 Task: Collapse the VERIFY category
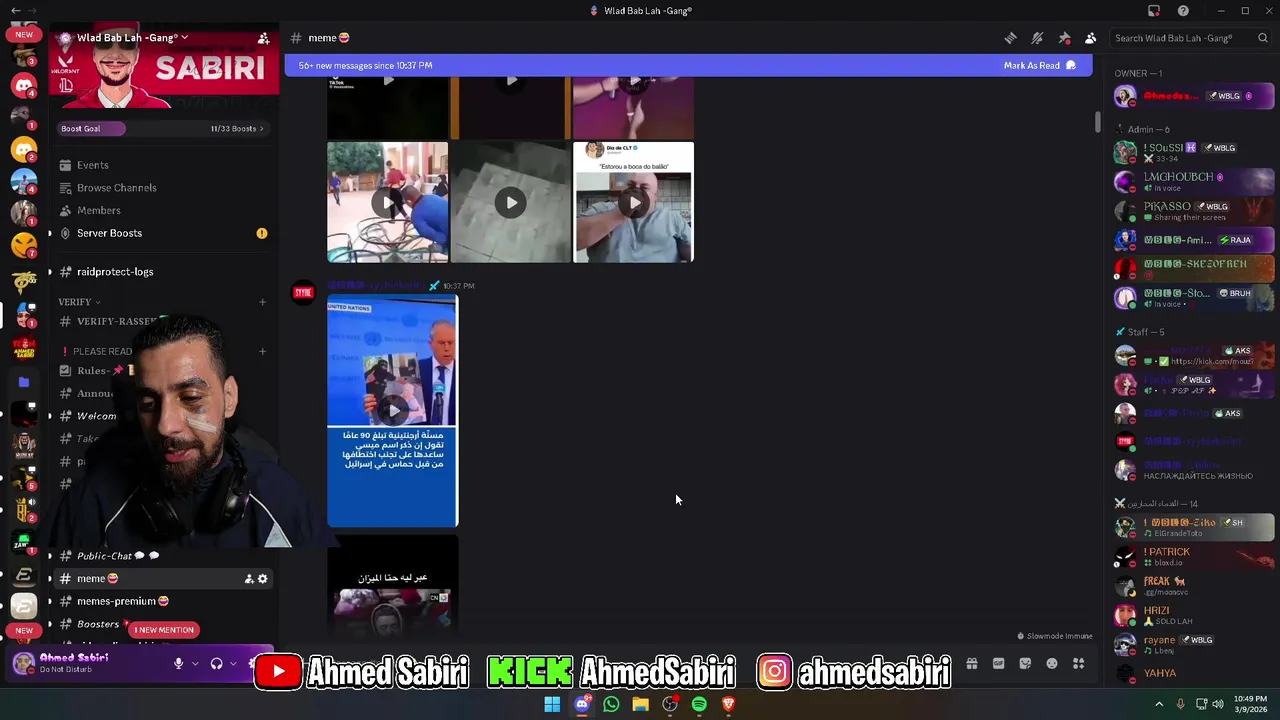78,302
